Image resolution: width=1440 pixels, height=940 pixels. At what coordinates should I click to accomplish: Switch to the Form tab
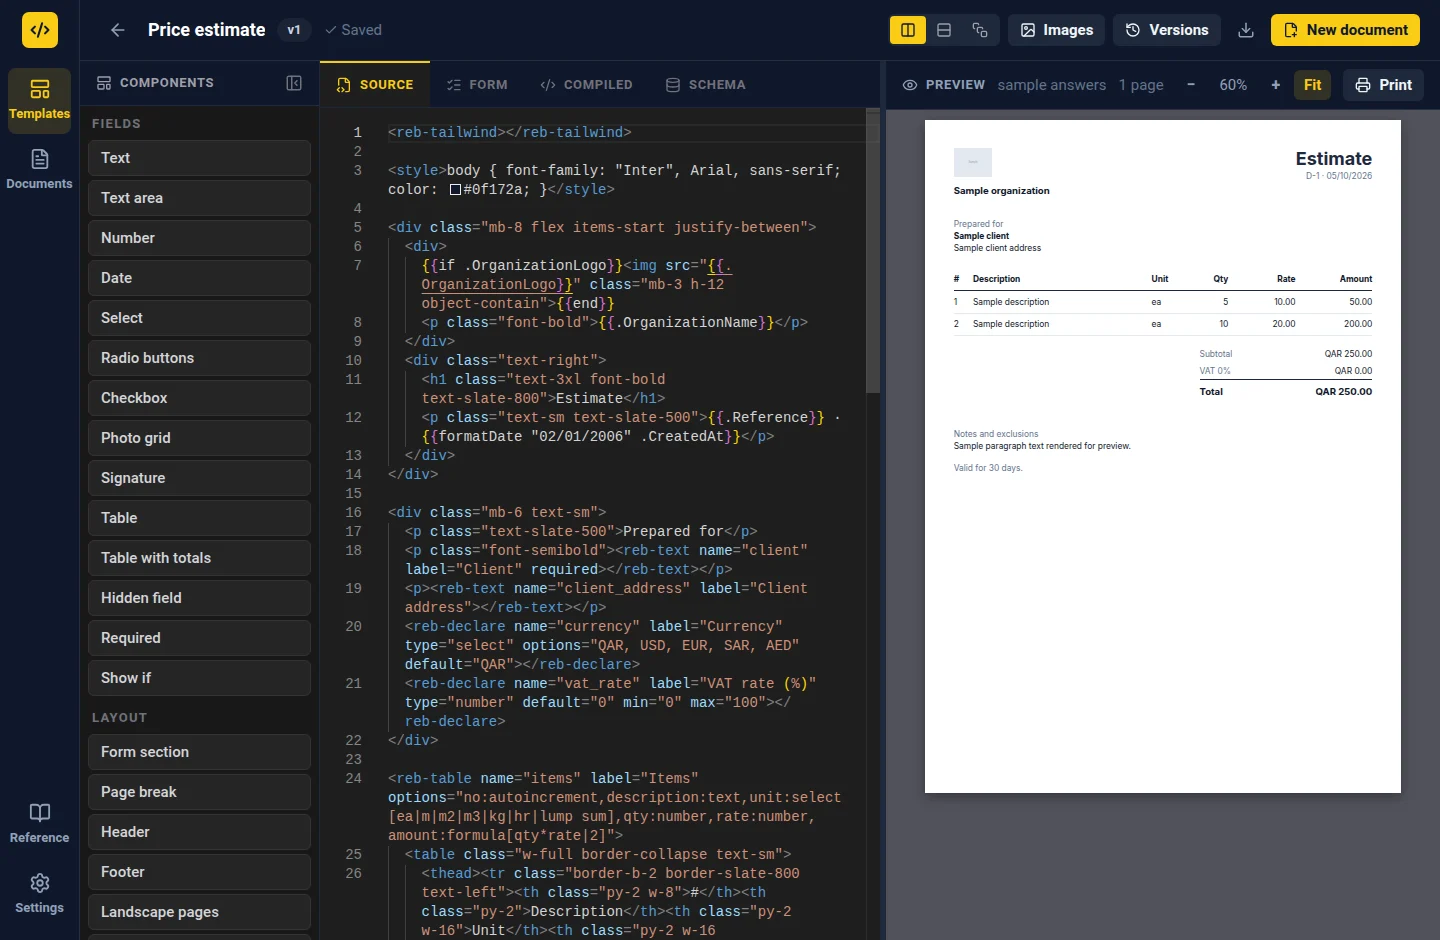tap(477, 85)
